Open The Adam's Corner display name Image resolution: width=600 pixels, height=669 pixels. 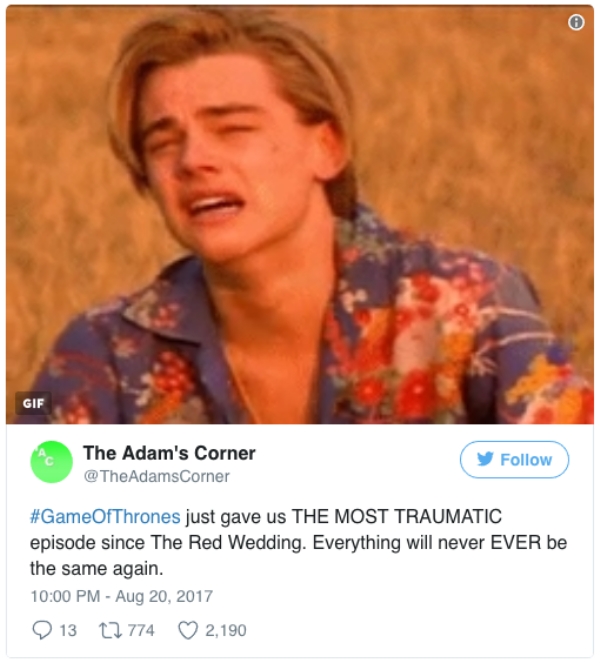pos(169,453)
